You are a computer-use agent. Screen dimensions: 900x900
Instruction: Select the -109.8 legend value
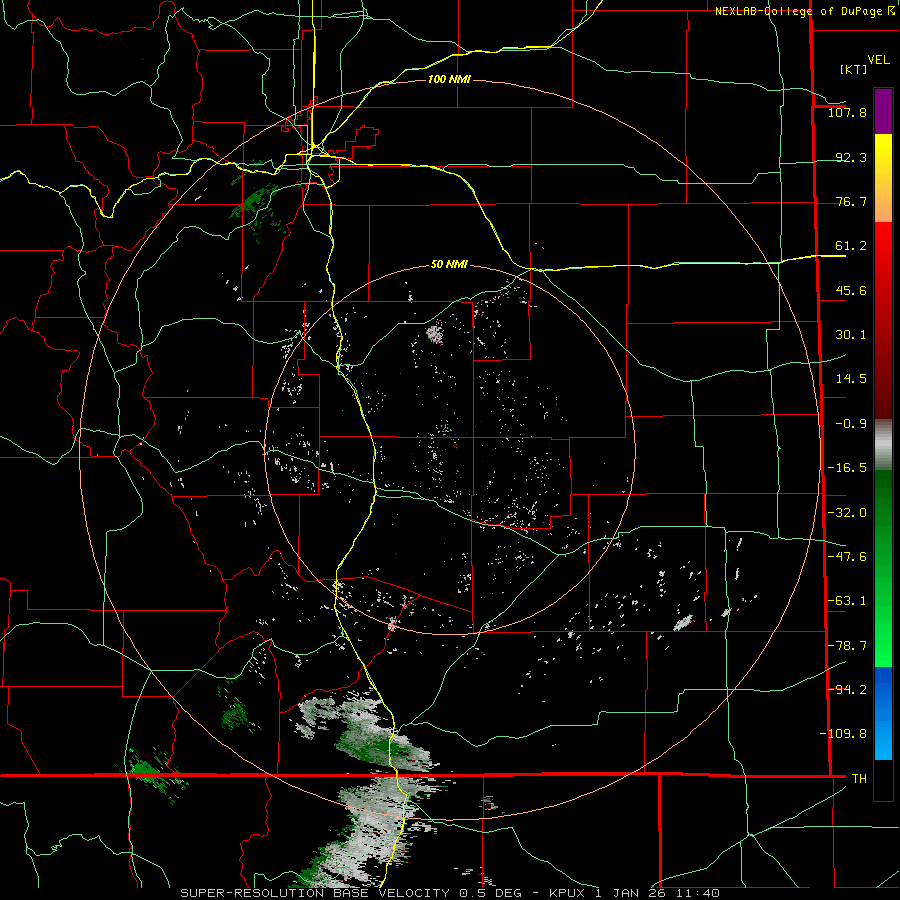[843, 734]
